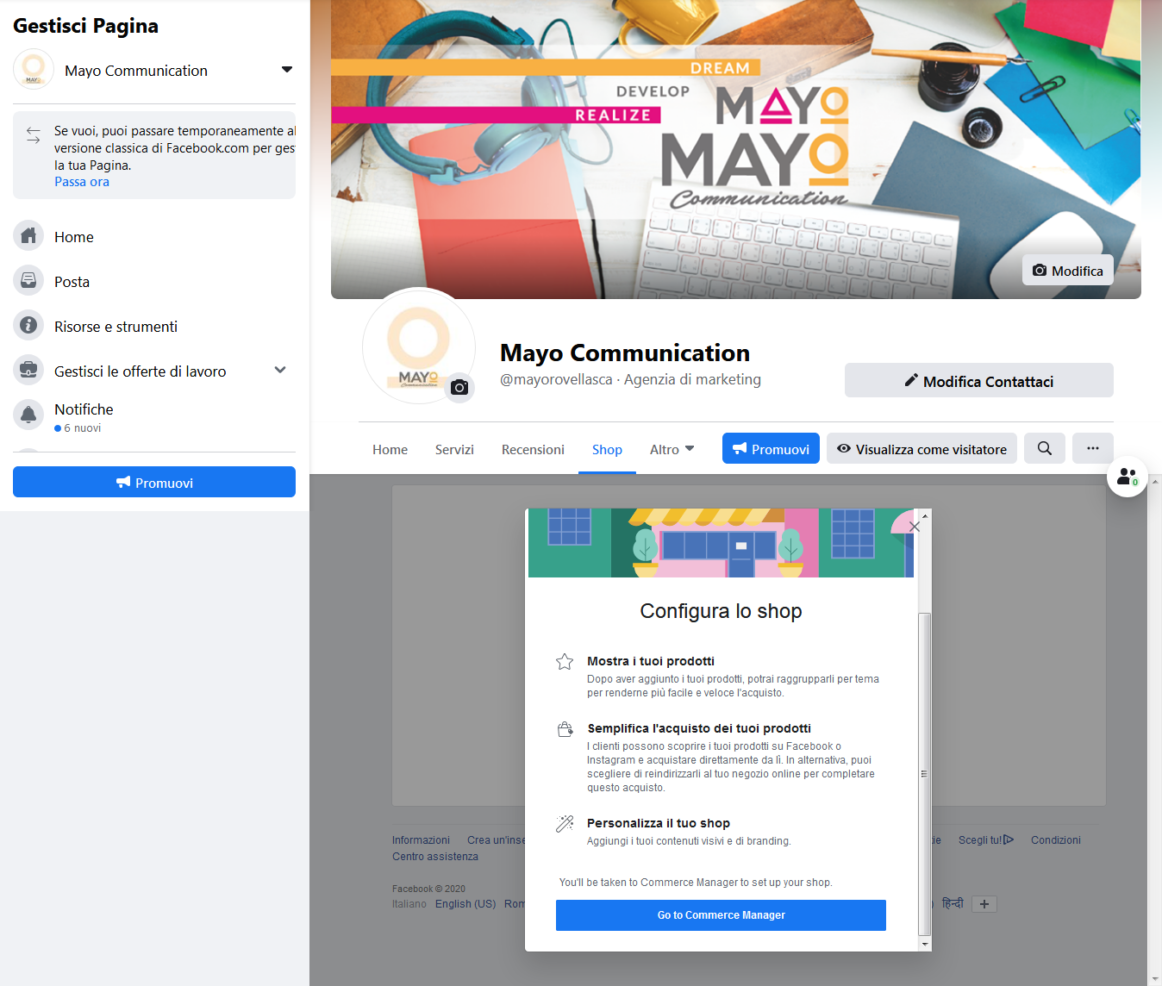This screenshot has height=986, width=1162.
Task: Click the Scegli tu! footer link
Action: click(980, 840)
